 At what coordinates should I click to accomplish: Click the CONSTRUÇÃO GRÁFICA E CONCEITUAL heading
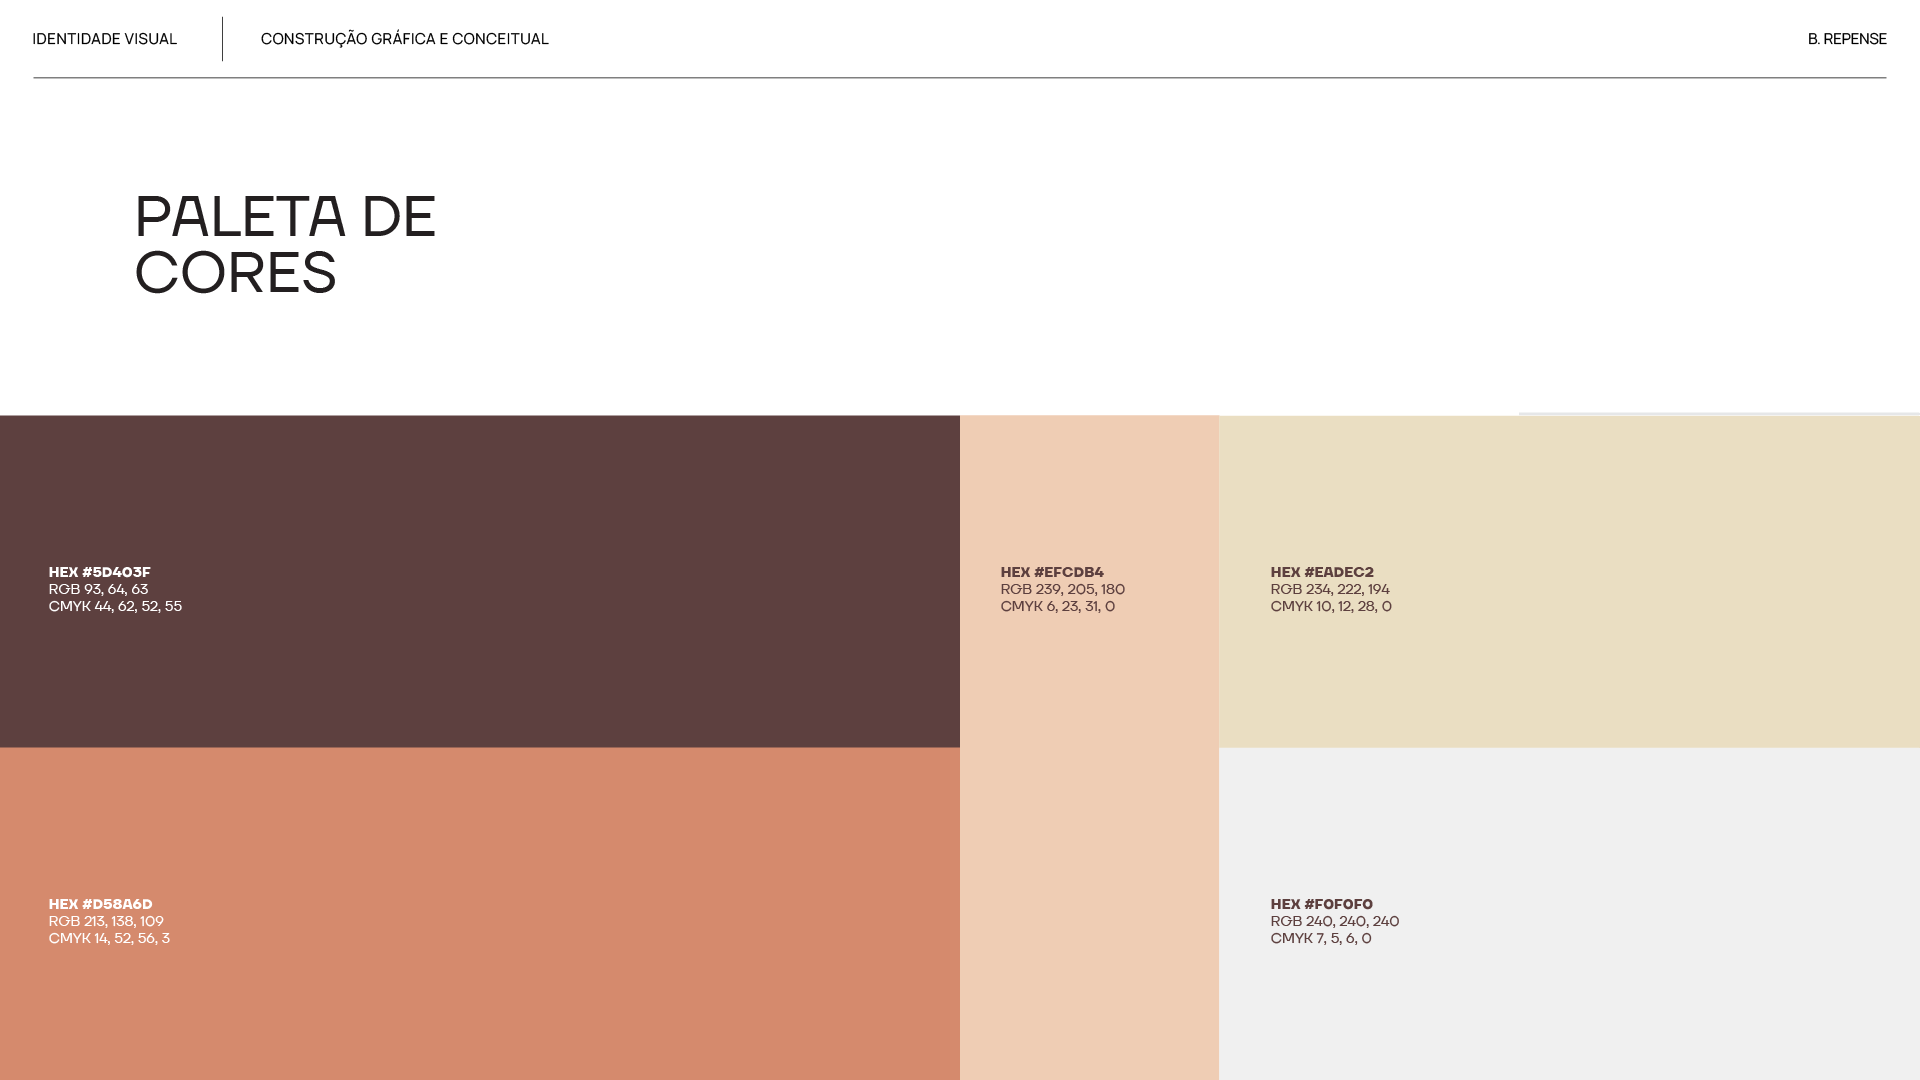pyautogui.click(x=404, y=39)
